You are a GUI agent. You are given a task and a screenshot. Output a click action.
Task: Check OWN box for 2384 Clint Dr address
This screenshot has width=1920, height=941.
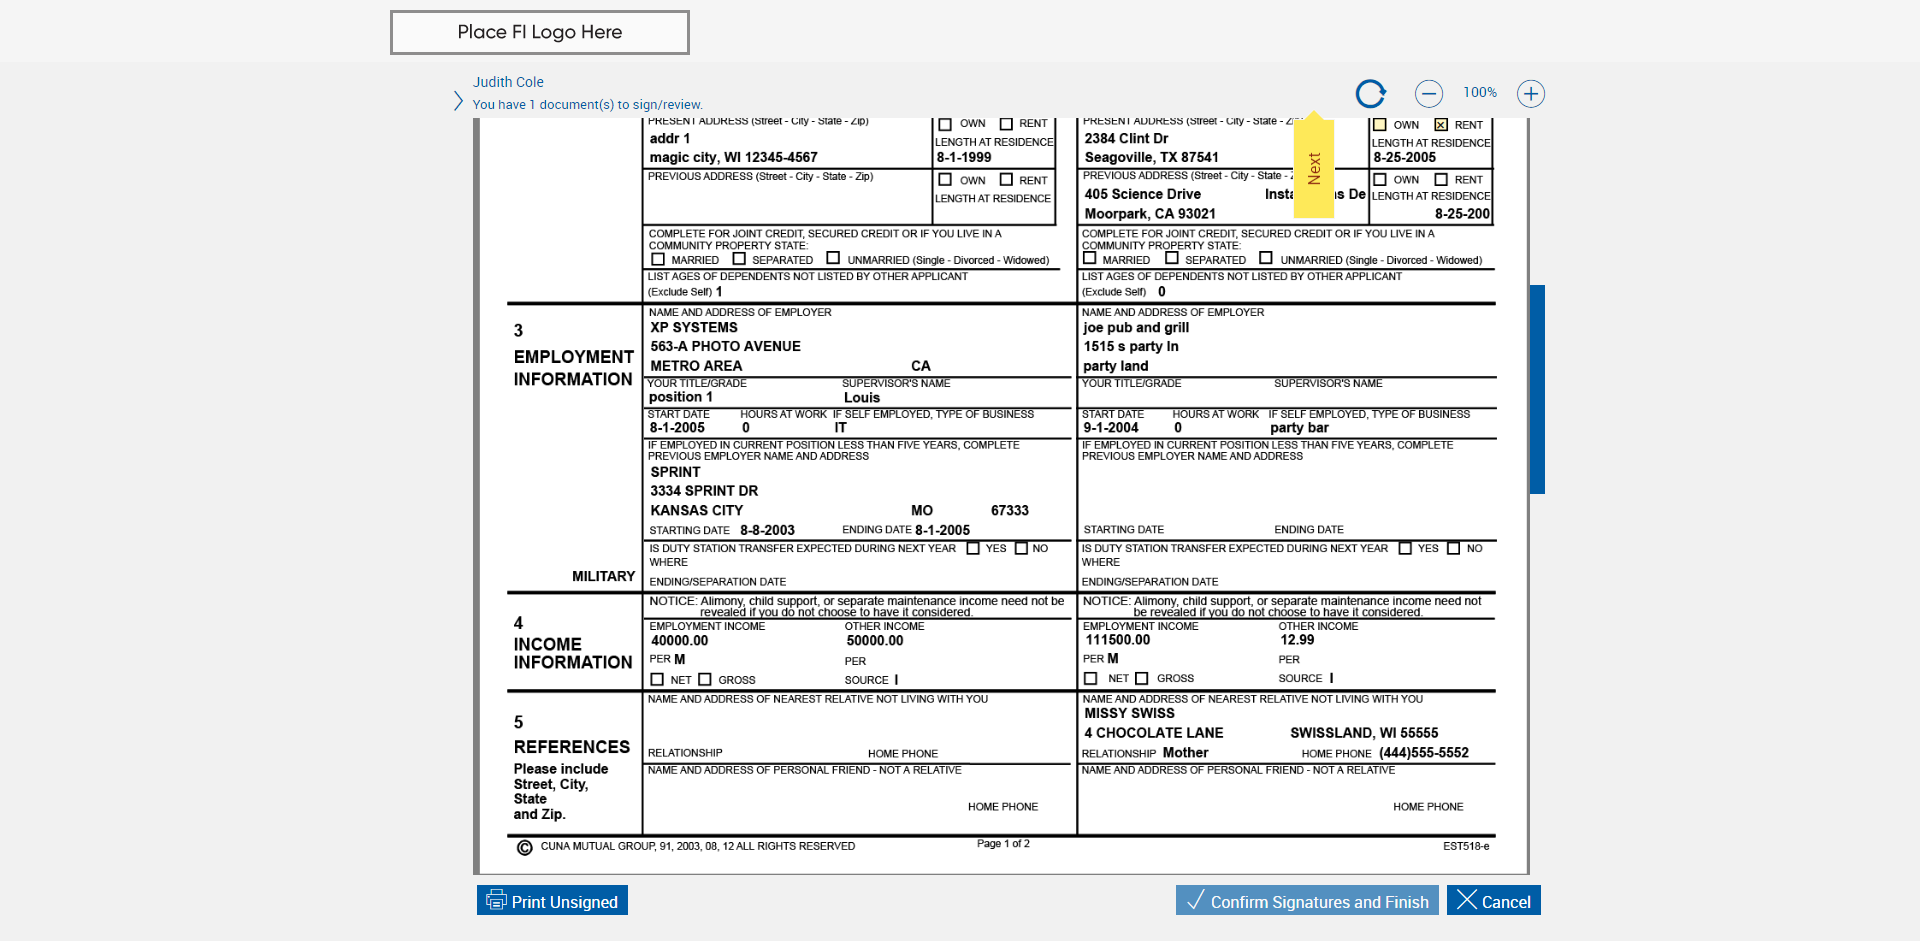pos(1380,125)
